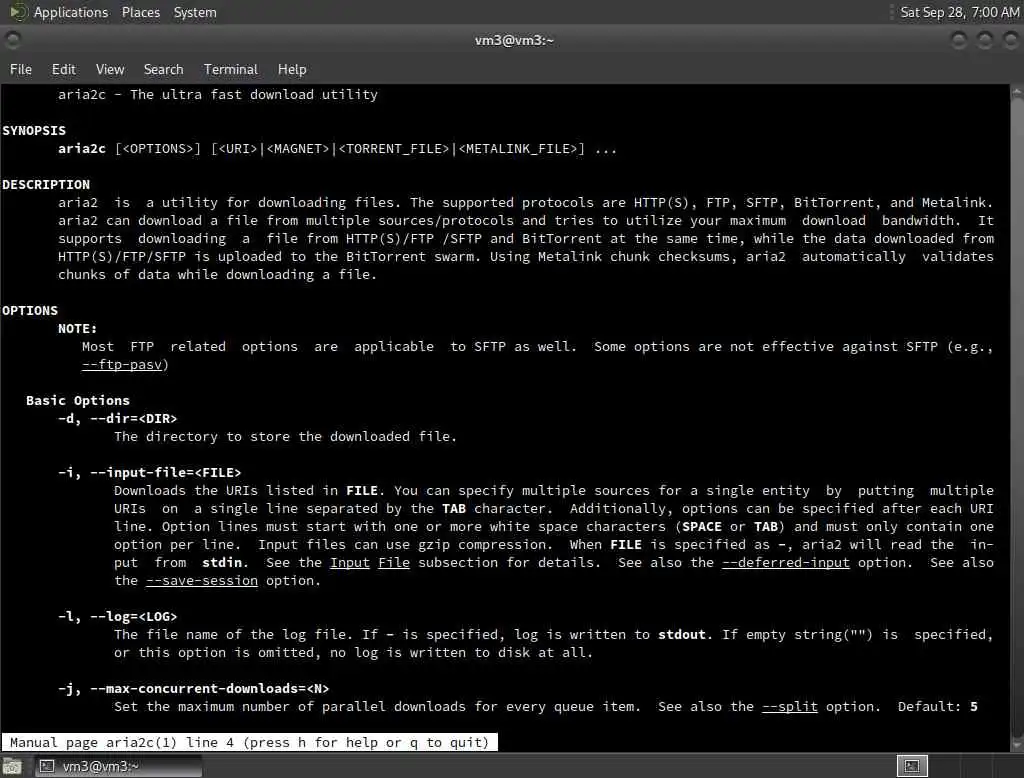1024x778 pixels.
Task: Click the underlined --split option
Action: (790, 707)
